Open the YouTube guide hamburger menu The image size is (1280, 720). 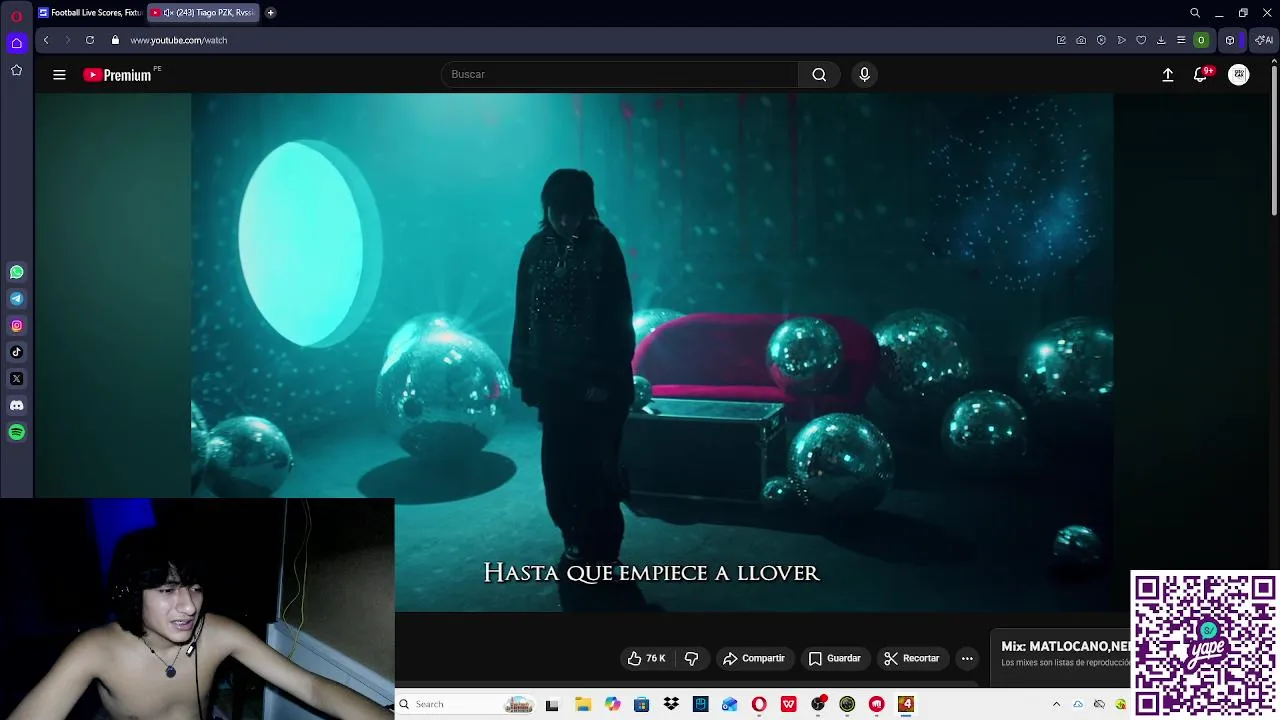pyautogui.click(x=59, y=75)
